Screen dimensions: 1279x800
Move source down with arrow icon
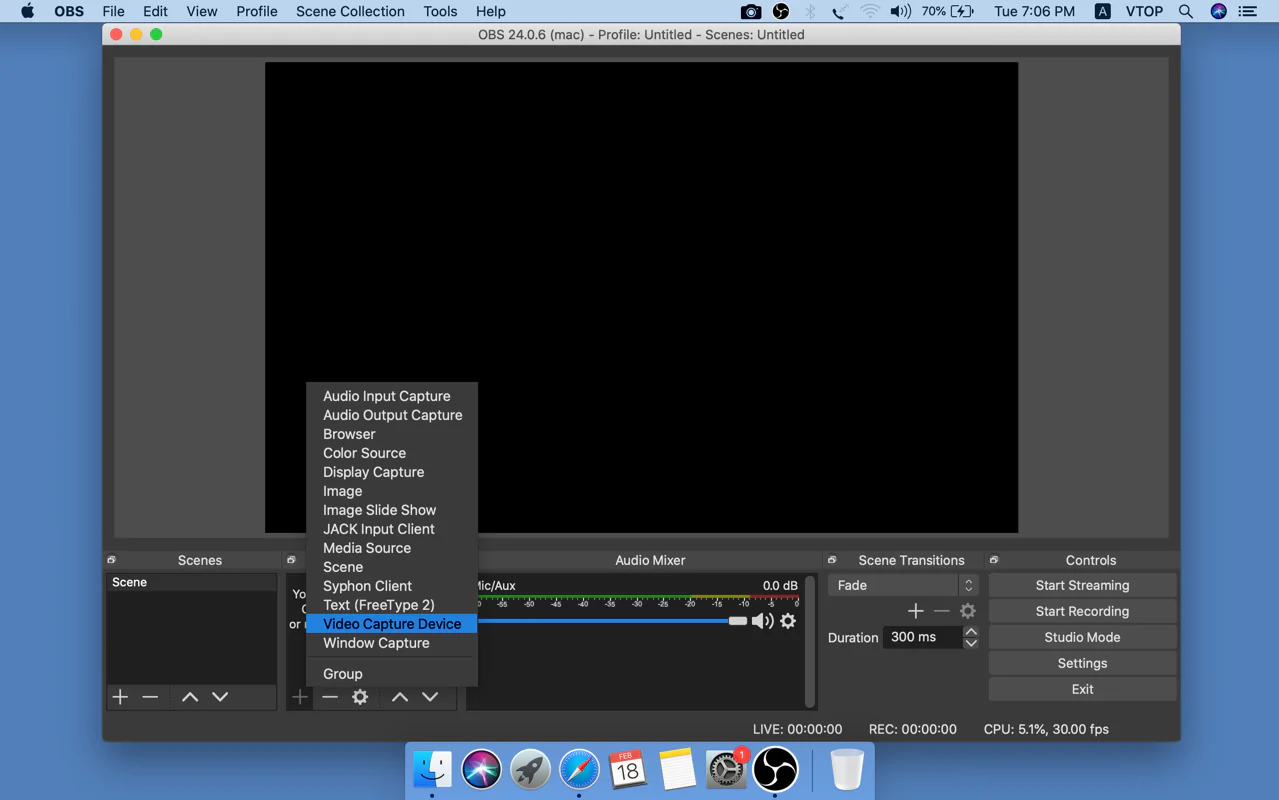tap(430, 697)
